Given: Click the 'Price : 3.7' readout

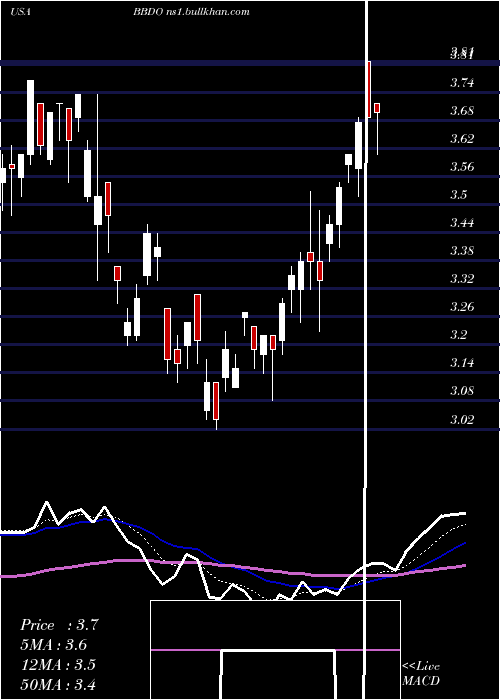Looking at the screenshot, I should pyautogui.click(x=59, y=625).
